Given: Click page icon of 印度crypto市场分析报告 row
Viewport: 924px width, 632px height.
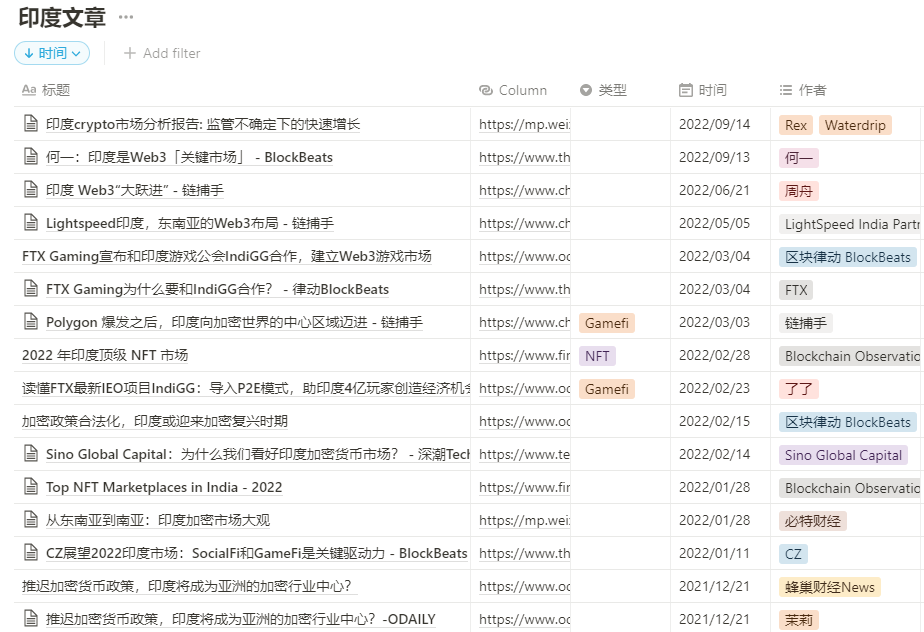Looking at the screenshot, I should (x=31, y=124).
